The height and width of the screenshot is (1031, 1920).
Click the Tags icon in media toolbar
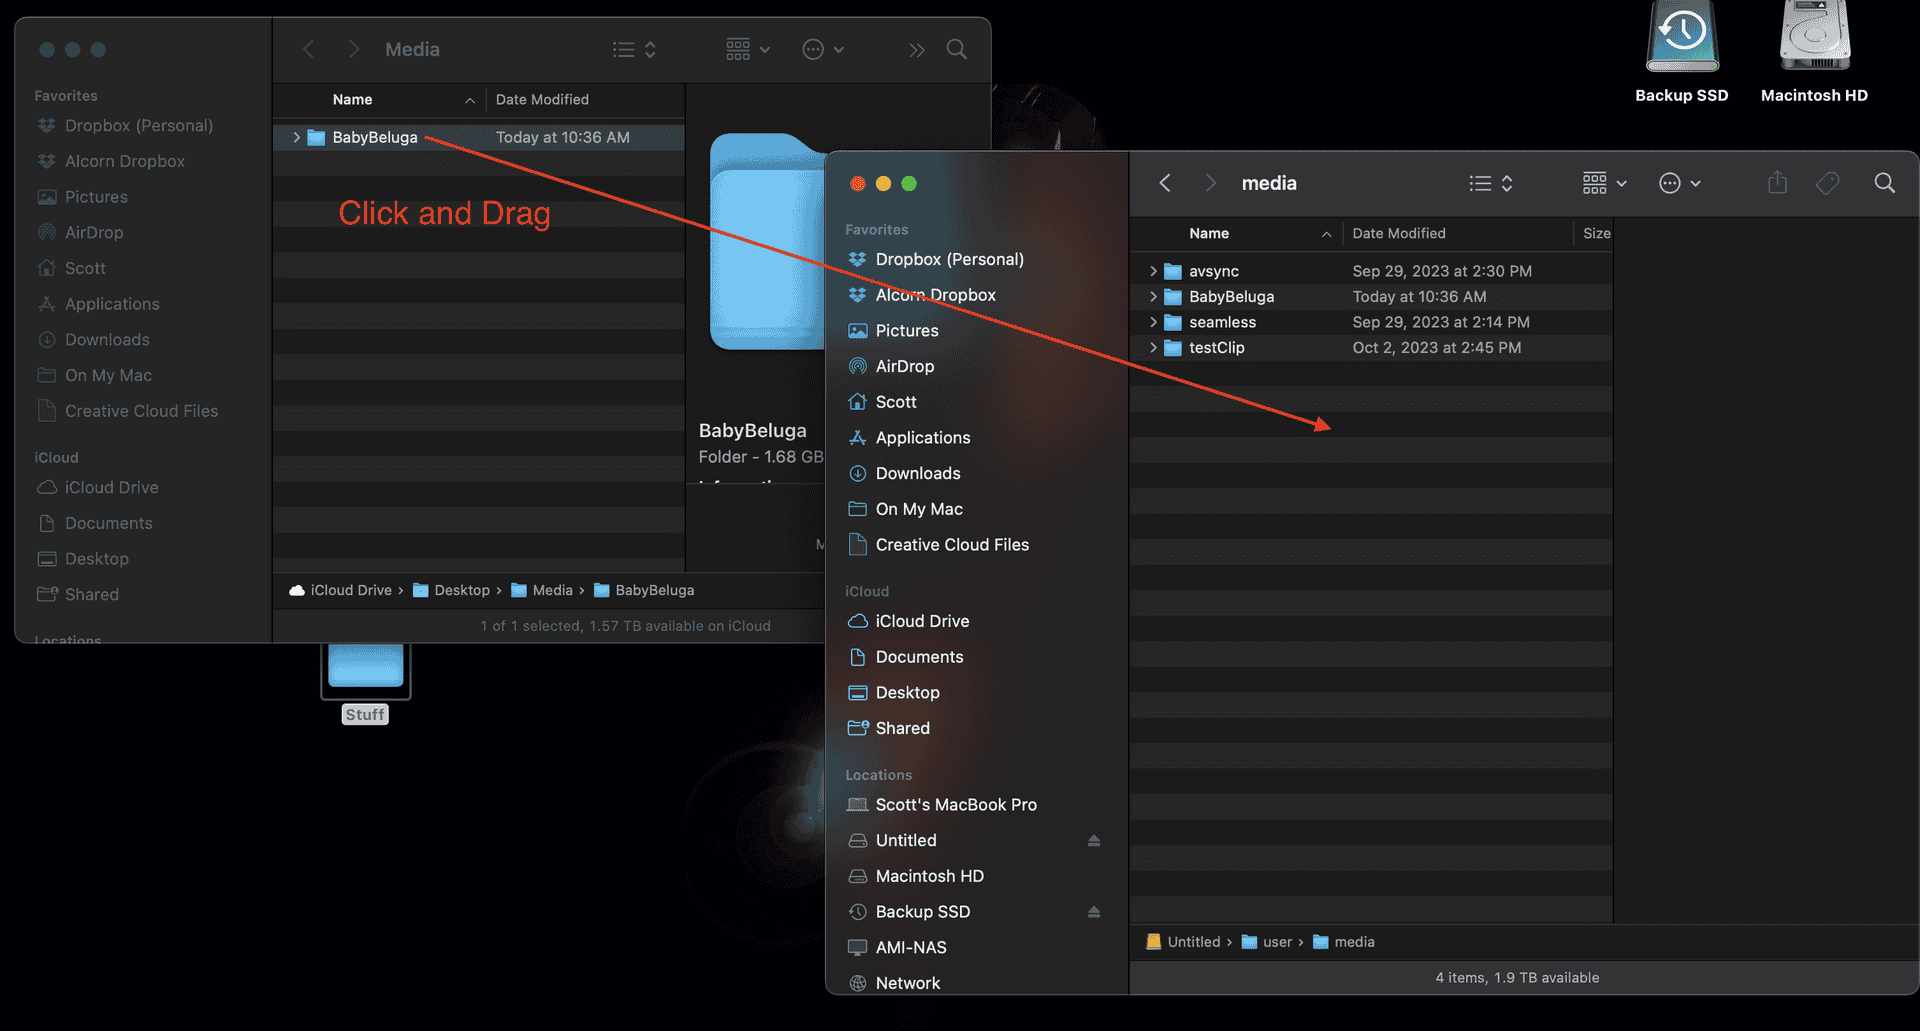click(x=1828, y=183)
